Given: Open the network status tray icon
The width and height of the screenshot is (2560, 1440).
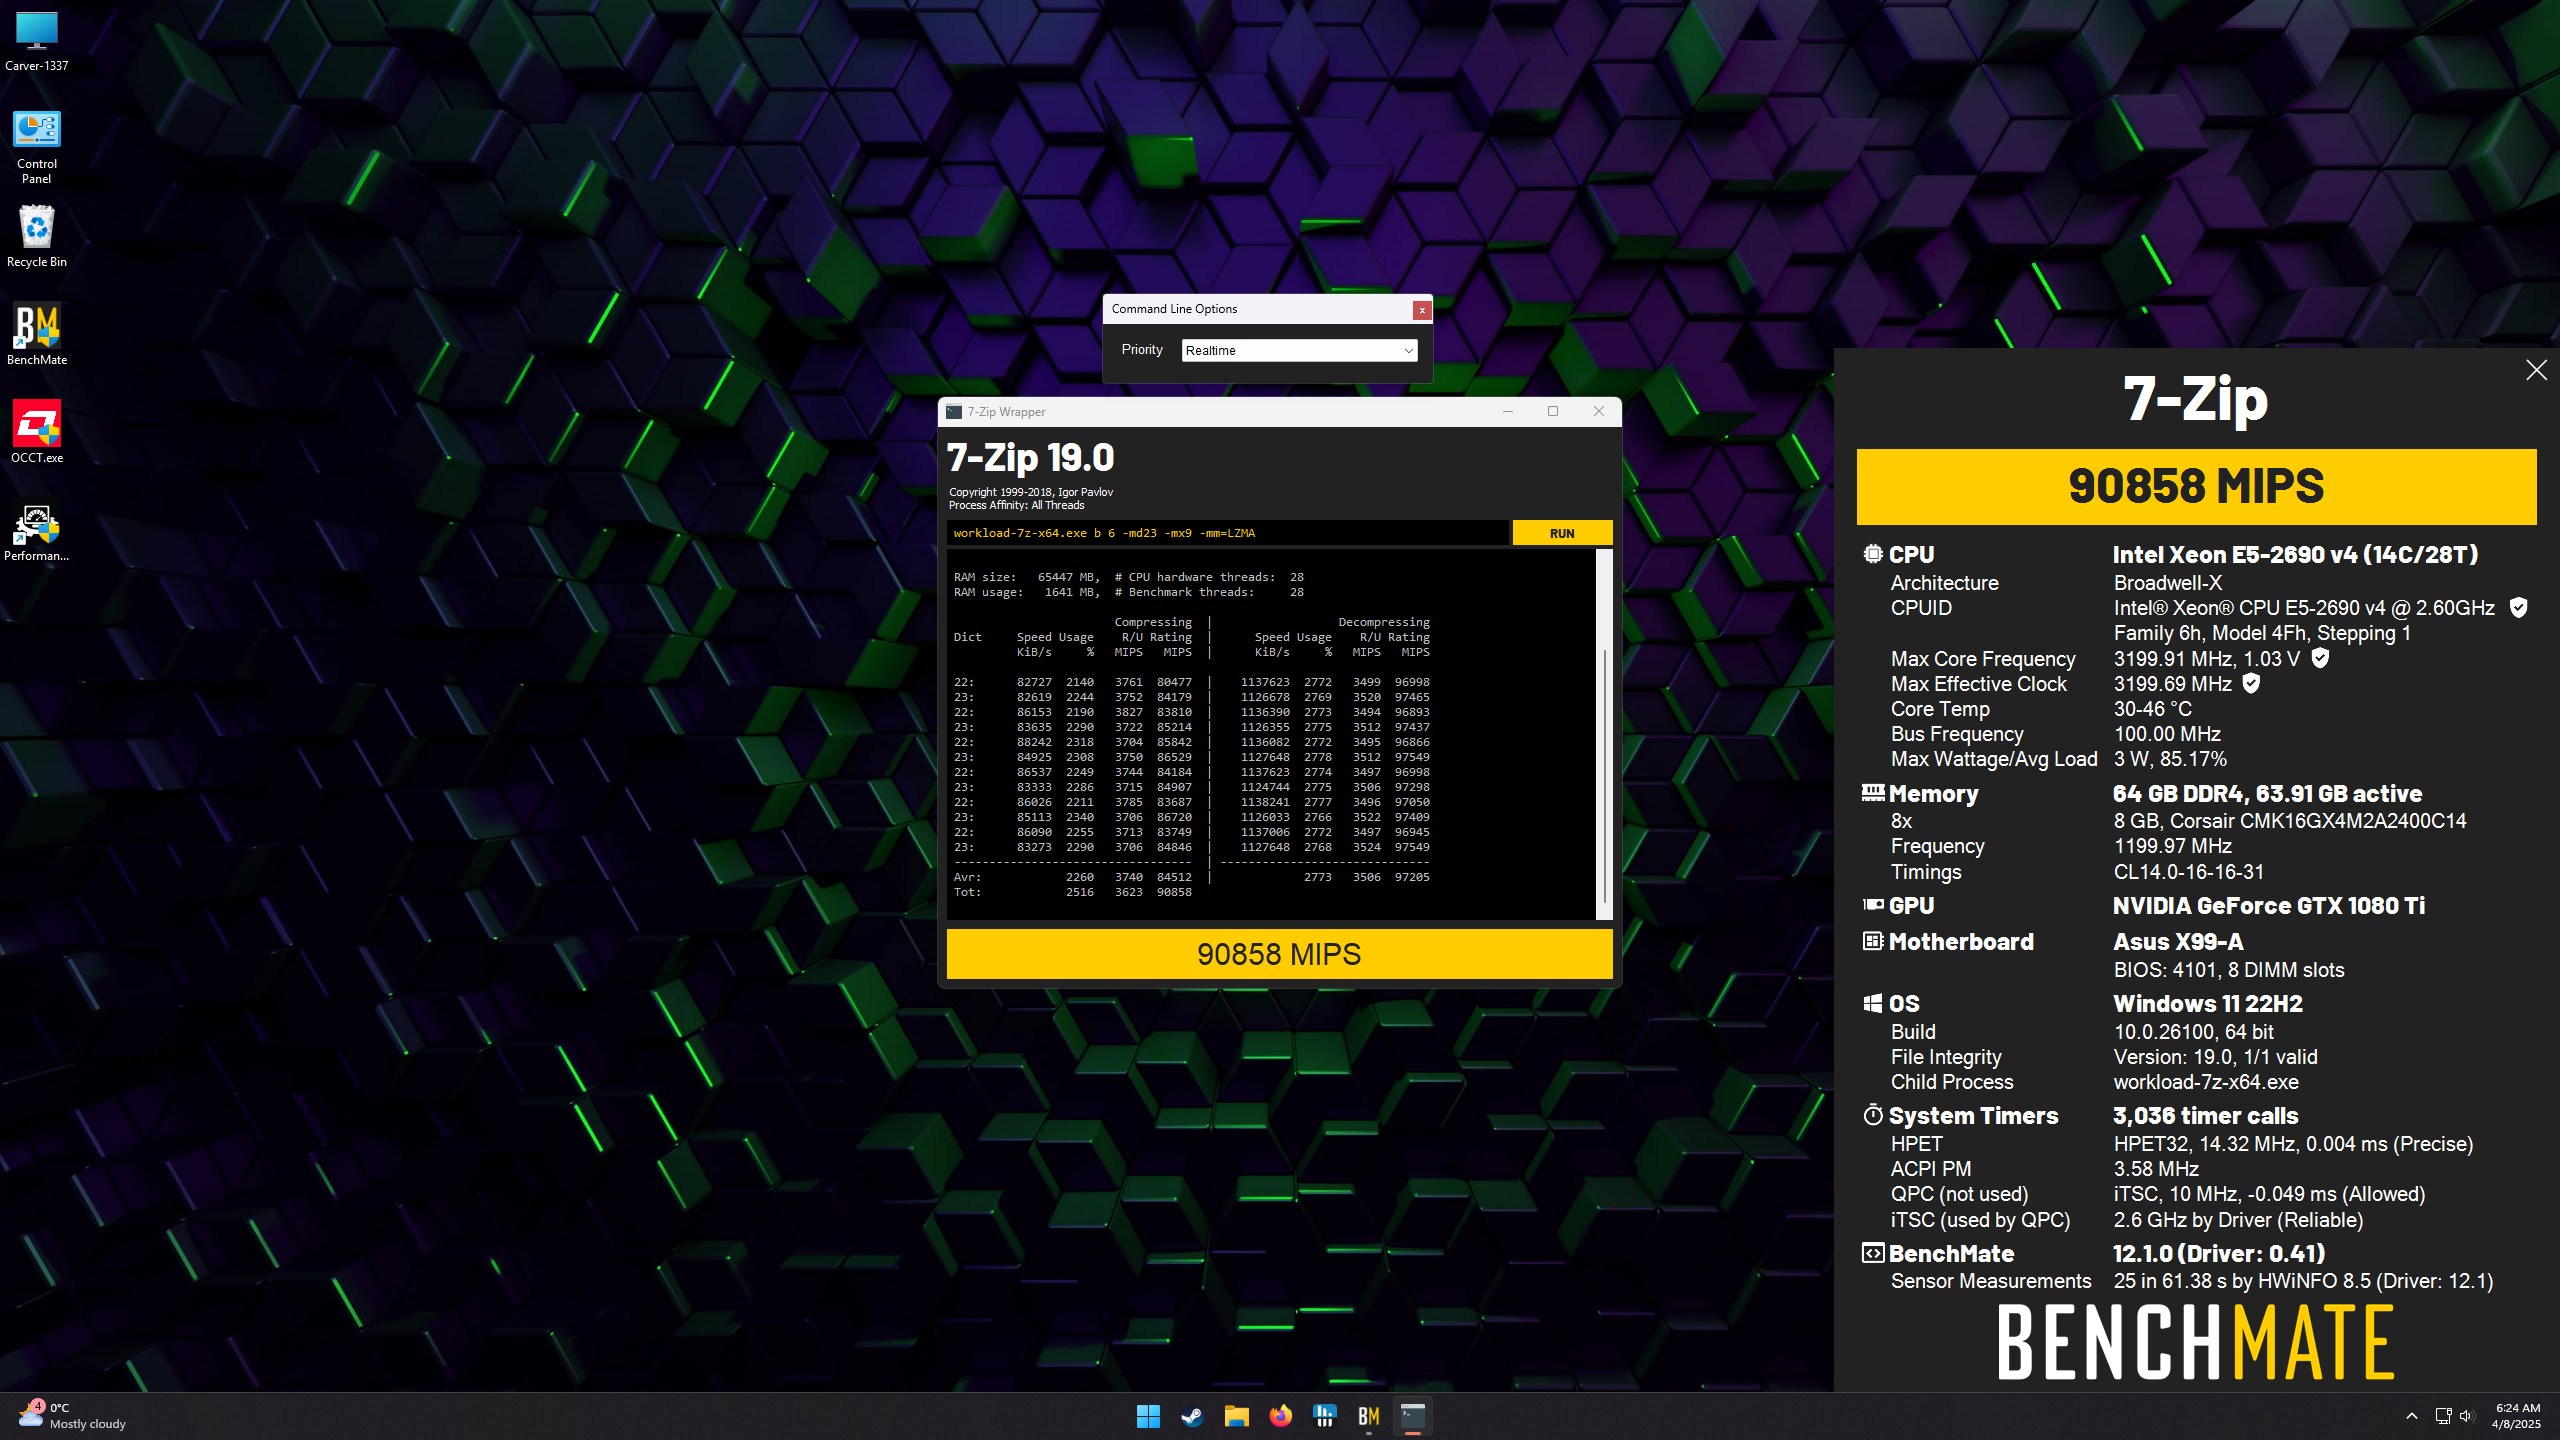Looking at the screenshot, I should [x=2443, y=1416].
